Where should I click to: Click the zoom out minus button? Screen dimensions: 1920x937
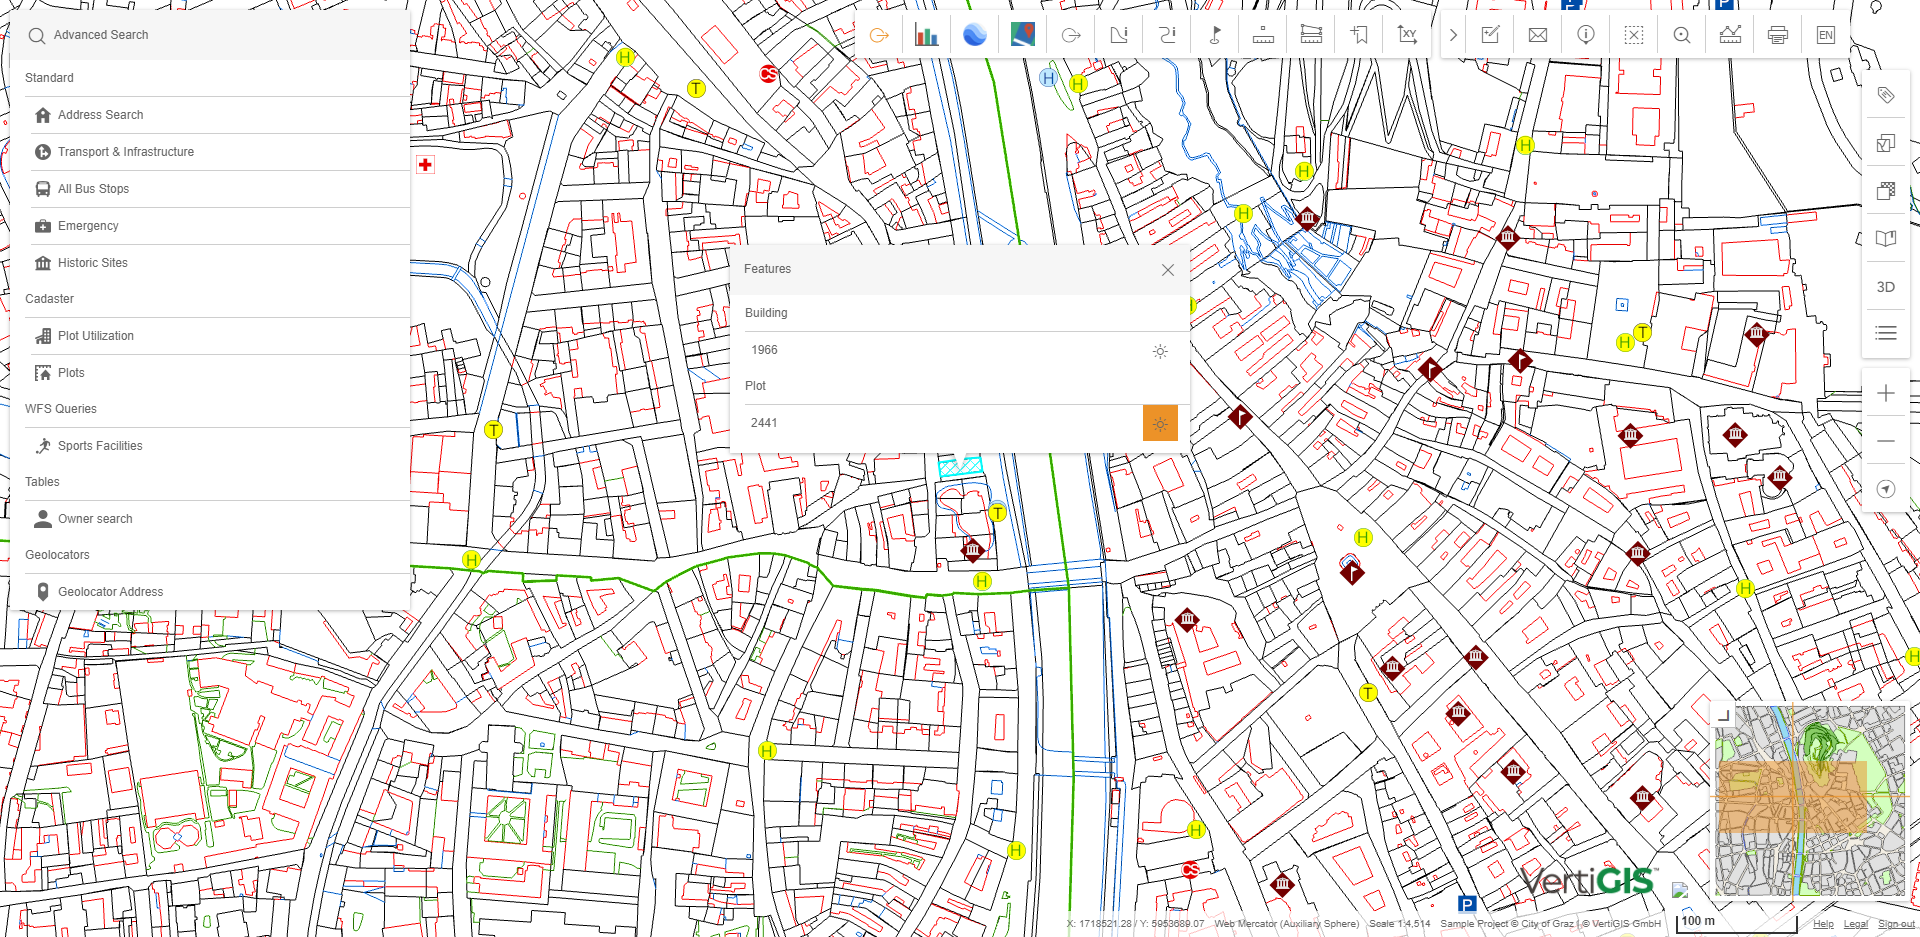[x=1885, y=441]
